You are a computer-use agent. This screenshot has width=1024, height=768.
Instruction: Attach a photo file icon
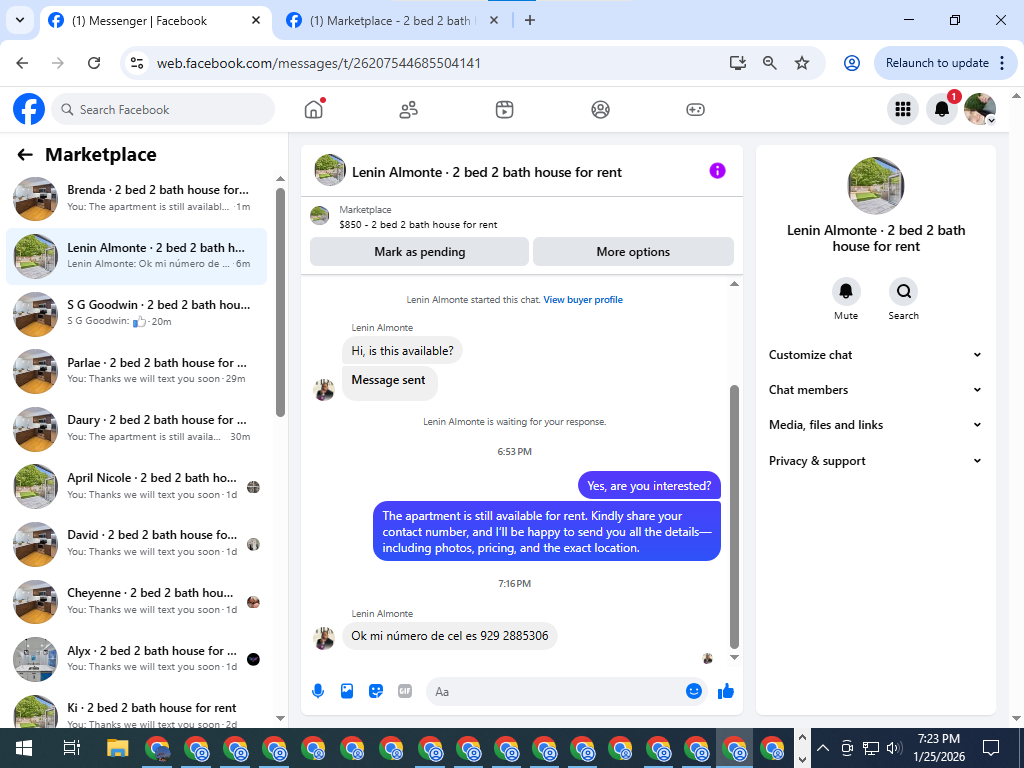tap(347, 691)
